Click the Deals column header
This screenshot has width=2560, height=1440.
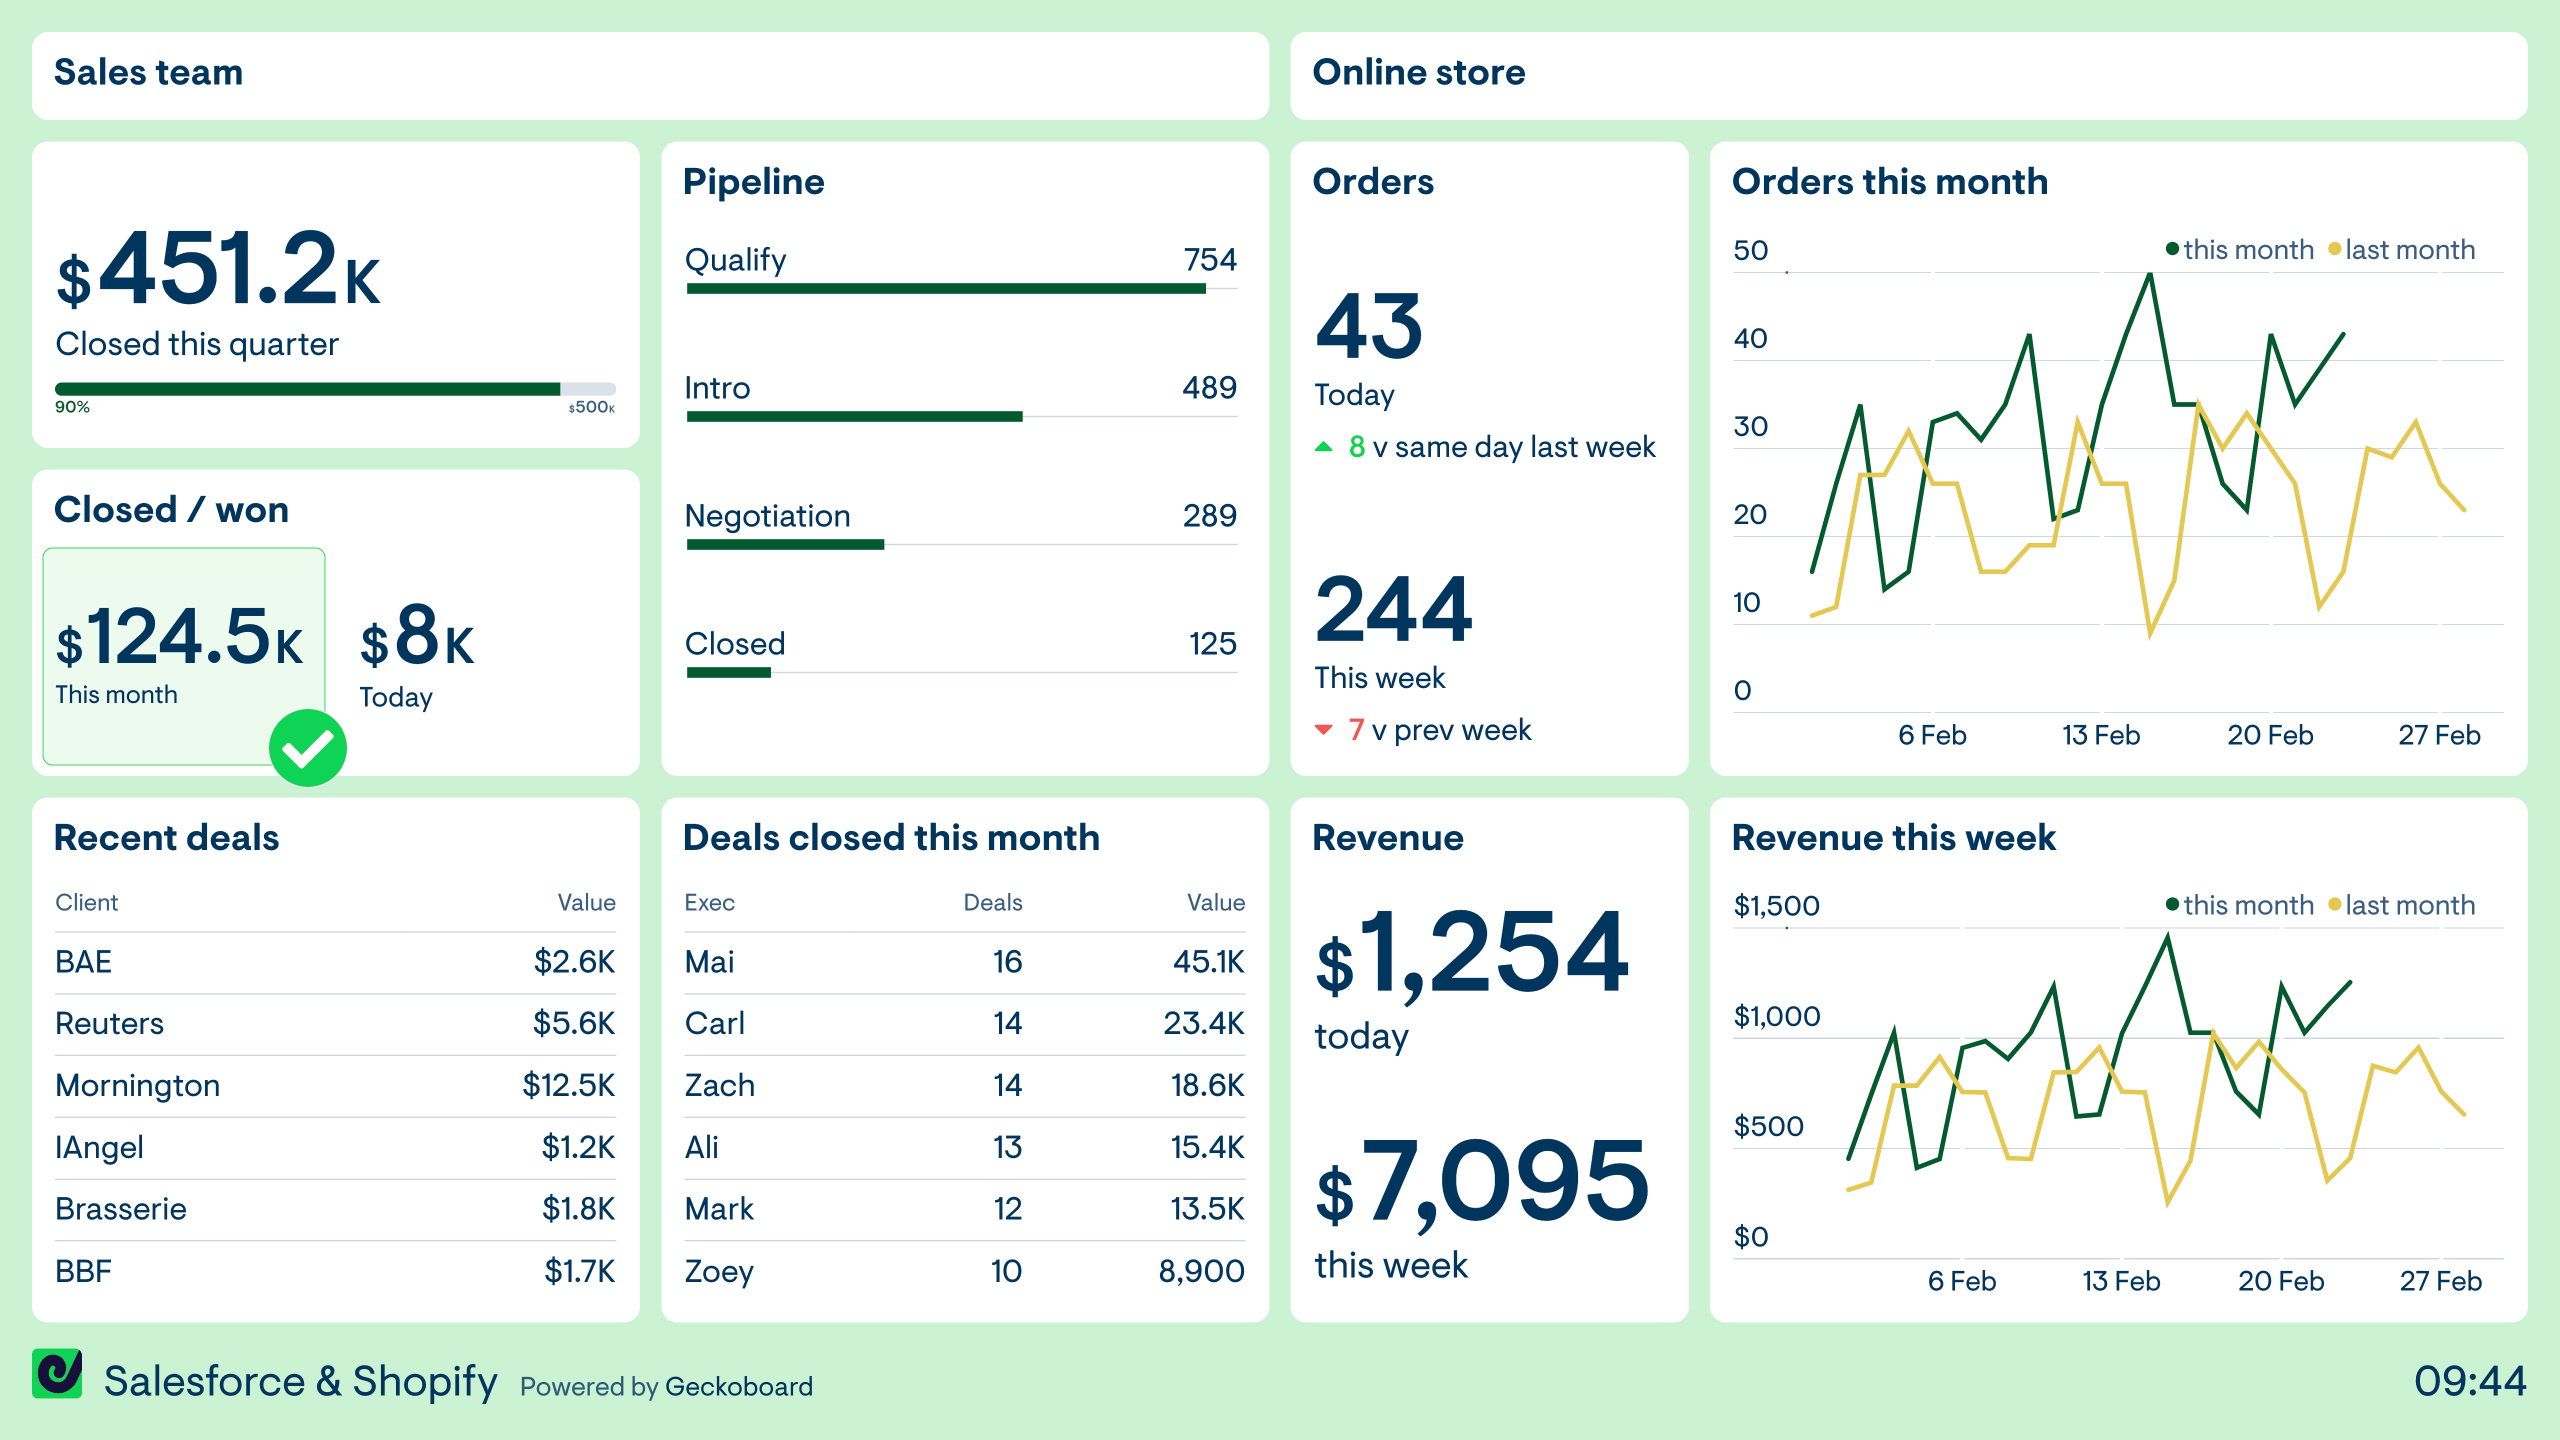992,903
